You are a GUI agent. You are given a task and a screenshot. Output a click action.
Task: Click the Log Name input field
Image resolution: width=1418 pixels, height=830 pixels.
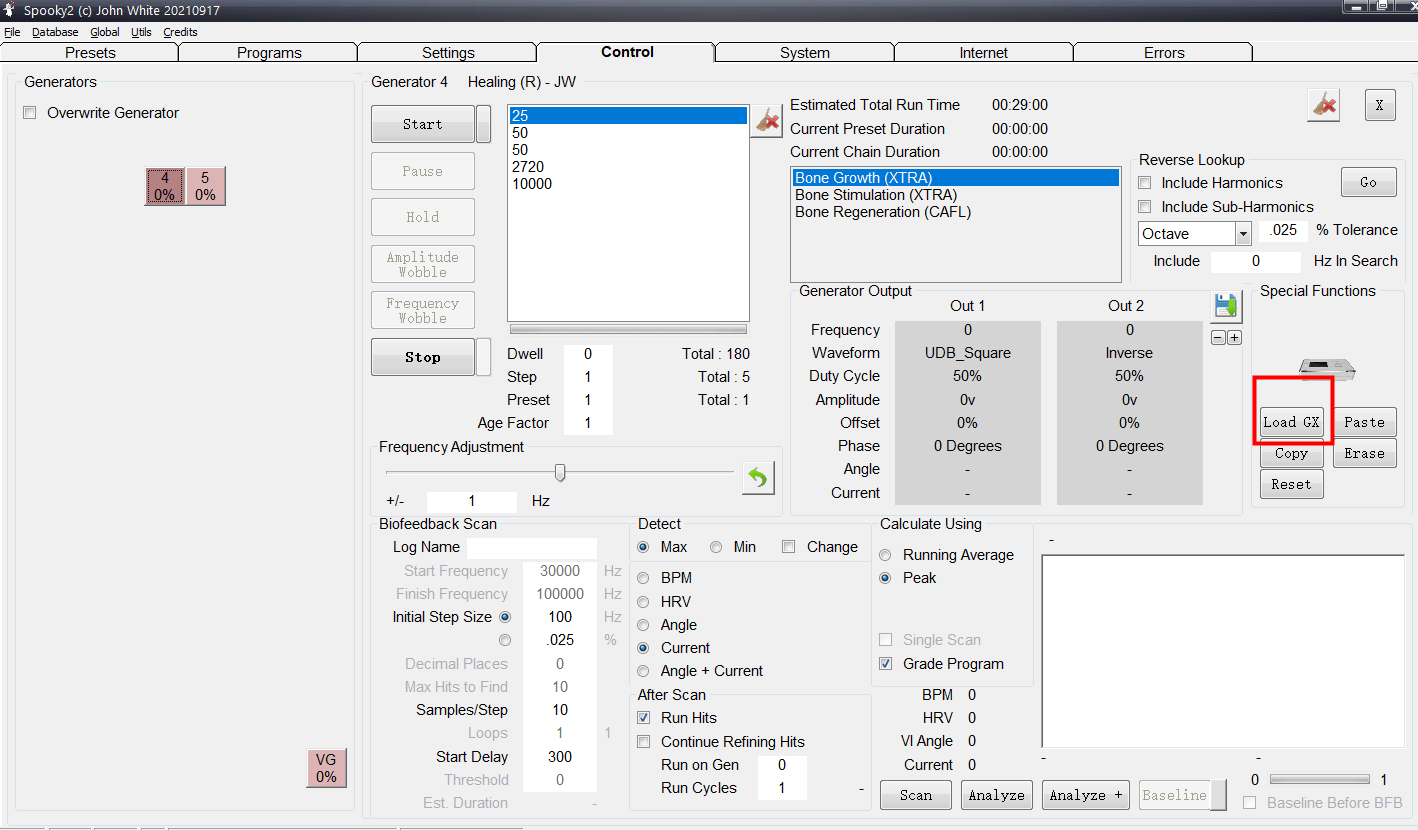pyautogui.click(x=531, y=547)
